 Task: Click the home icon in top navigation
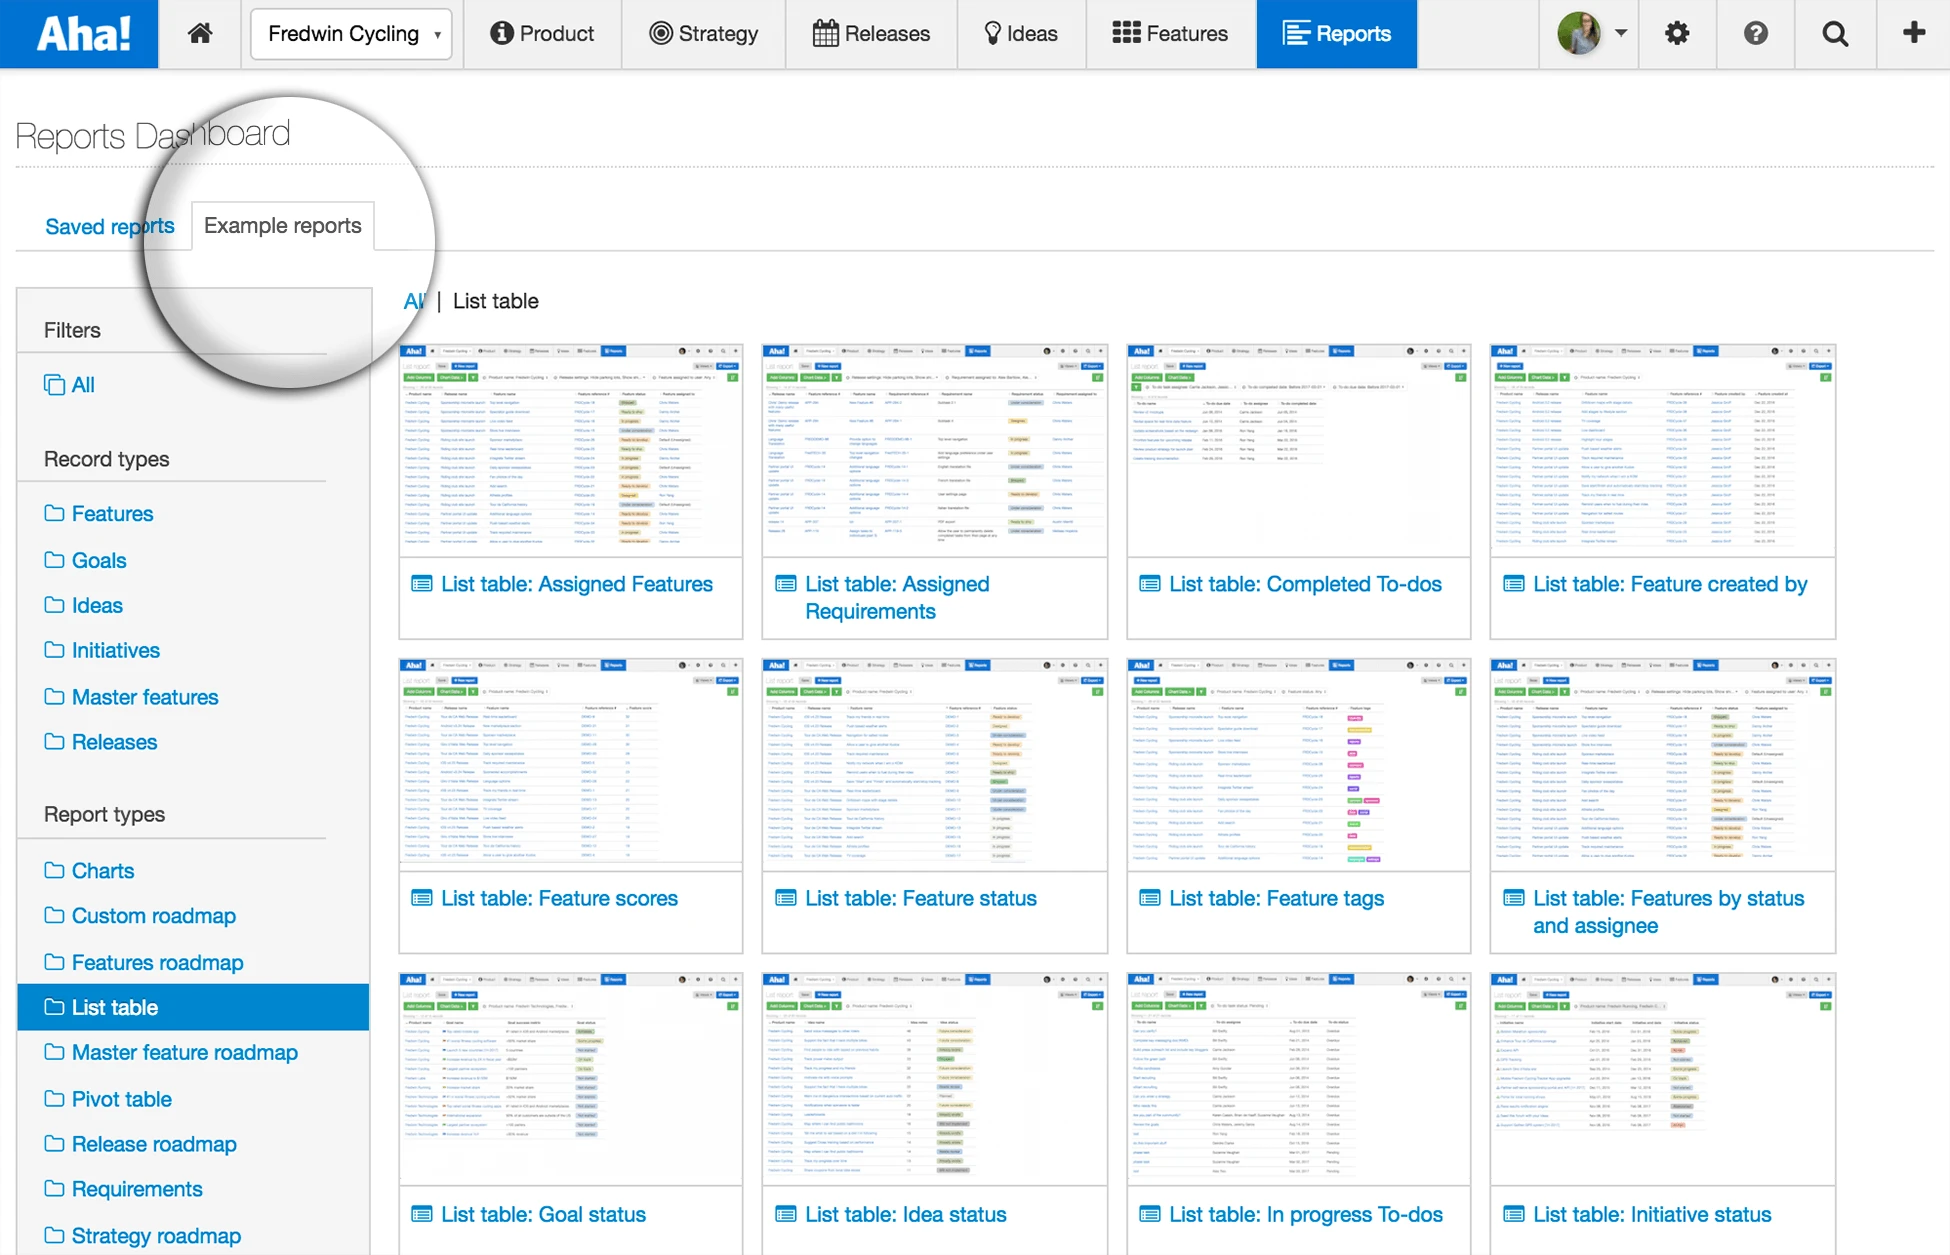(x=200, y=34)
